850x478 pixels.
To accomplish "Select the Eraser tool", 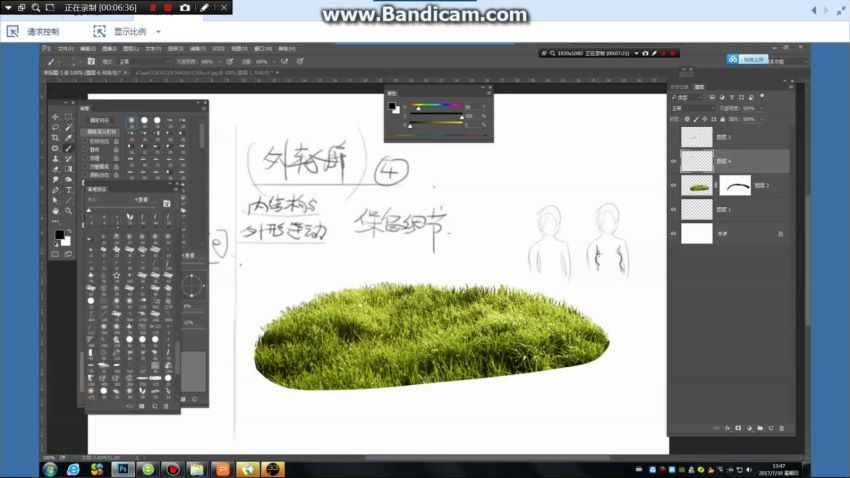I will (x=55, y=169).
